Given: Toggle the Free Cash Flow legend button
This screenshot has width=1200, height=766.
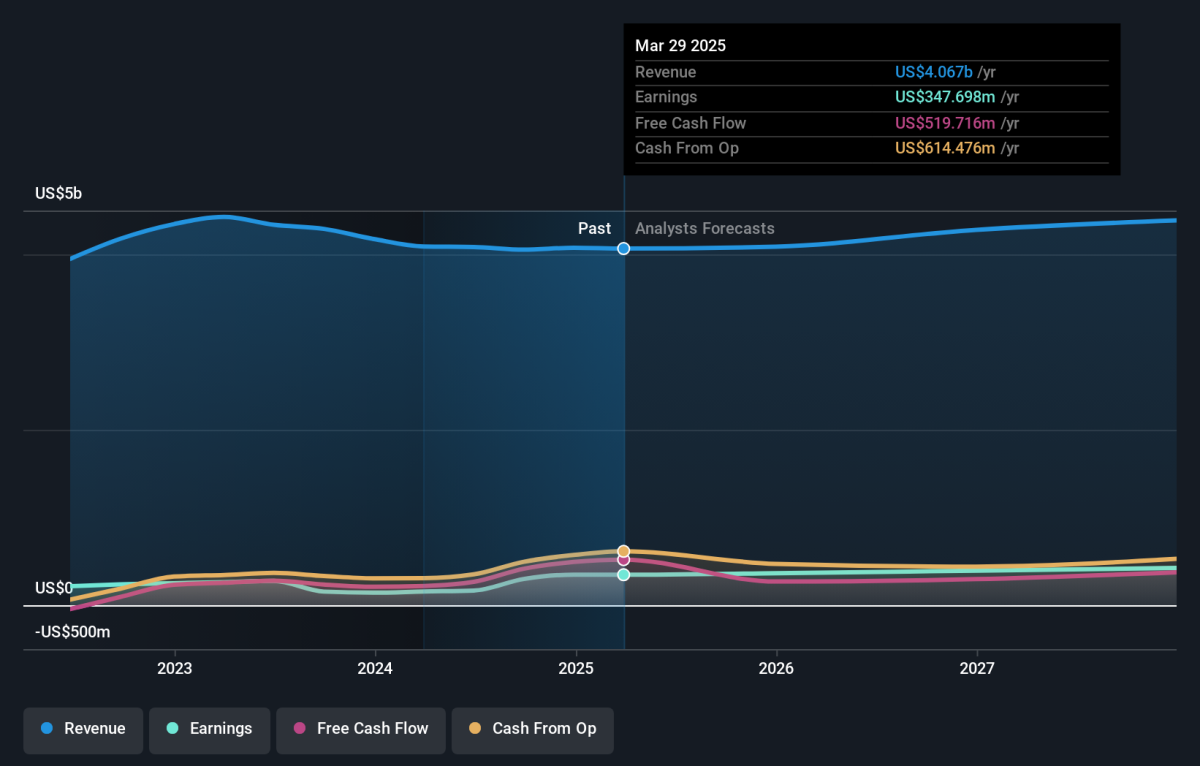Looking at the screenshot, I should pyautogui.click(x=361, y=729).
